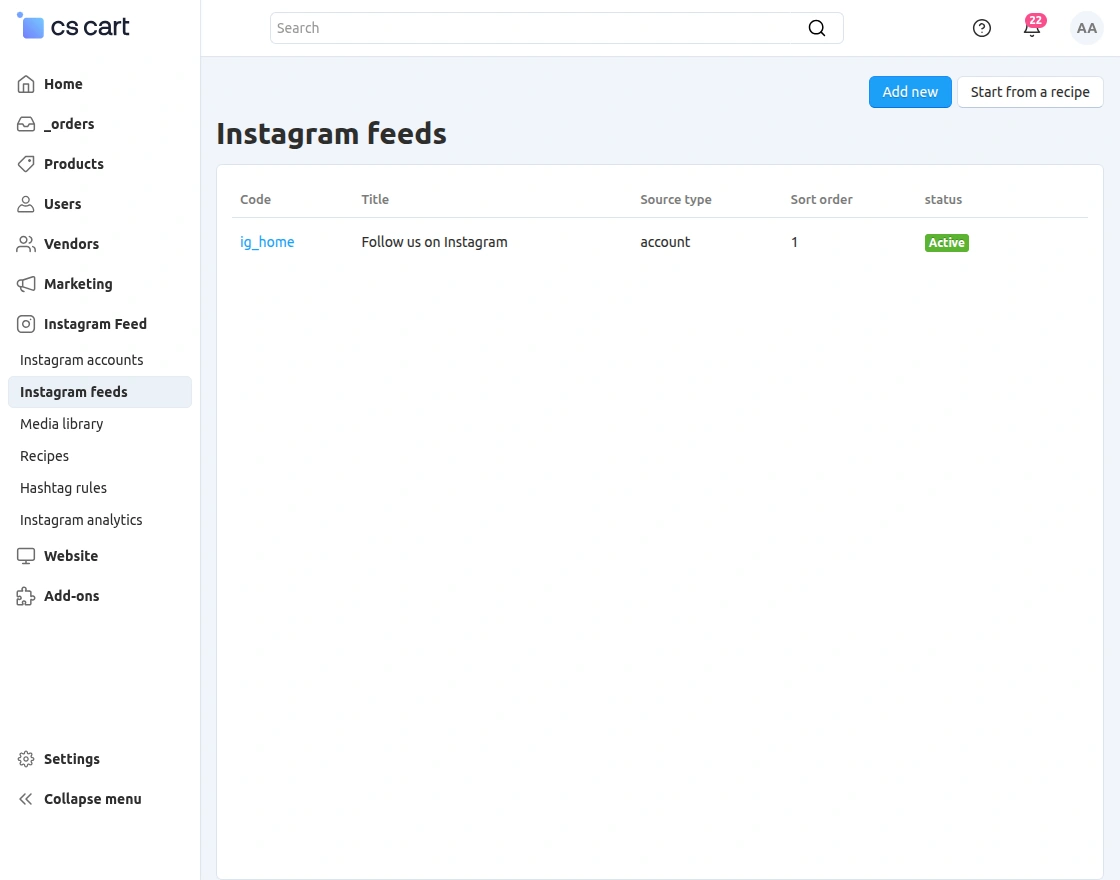Click the Users person icon
The width and height of the screenshot is (1120, 880).
click(x=26, y=204)
